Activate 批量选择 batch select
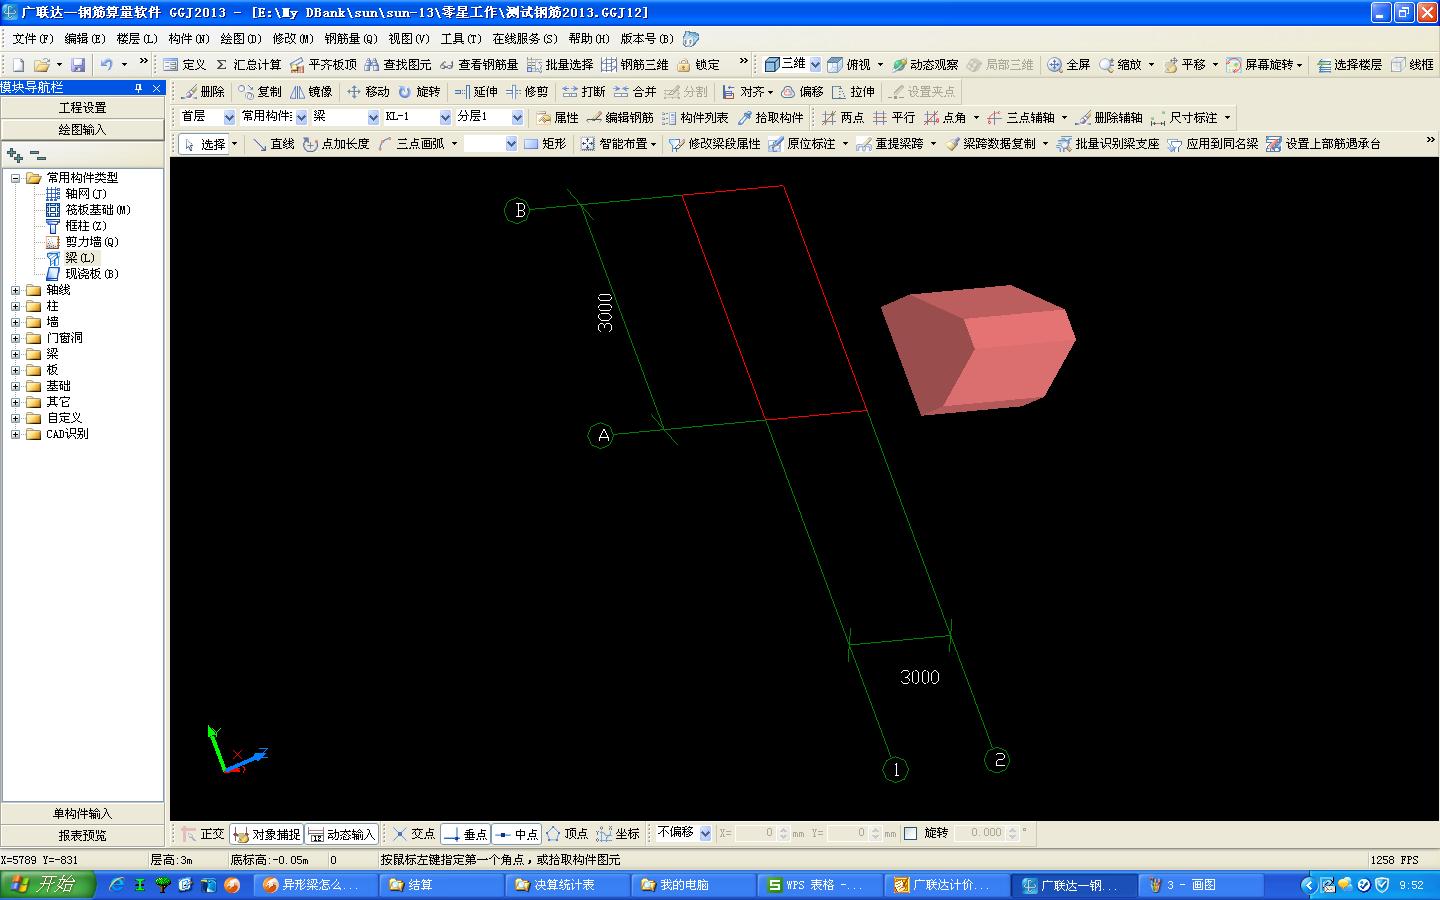This screenshot has width=1440, height=900. click(x=560, y=64)
